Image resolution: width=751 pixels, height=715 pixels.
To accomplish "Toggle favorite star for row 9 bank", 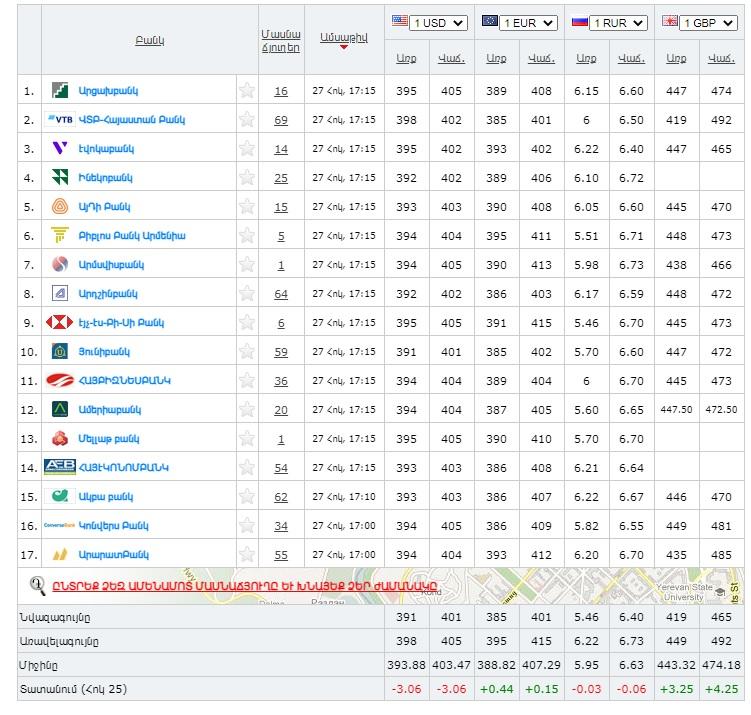I will click(247, 323).
